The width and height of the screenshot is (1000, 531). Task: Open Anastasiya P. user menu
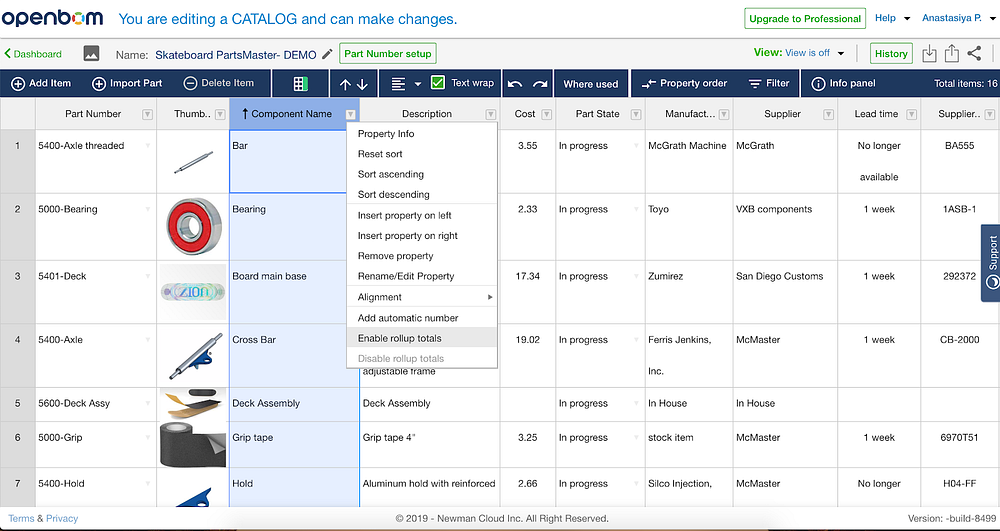click(959, 18)
